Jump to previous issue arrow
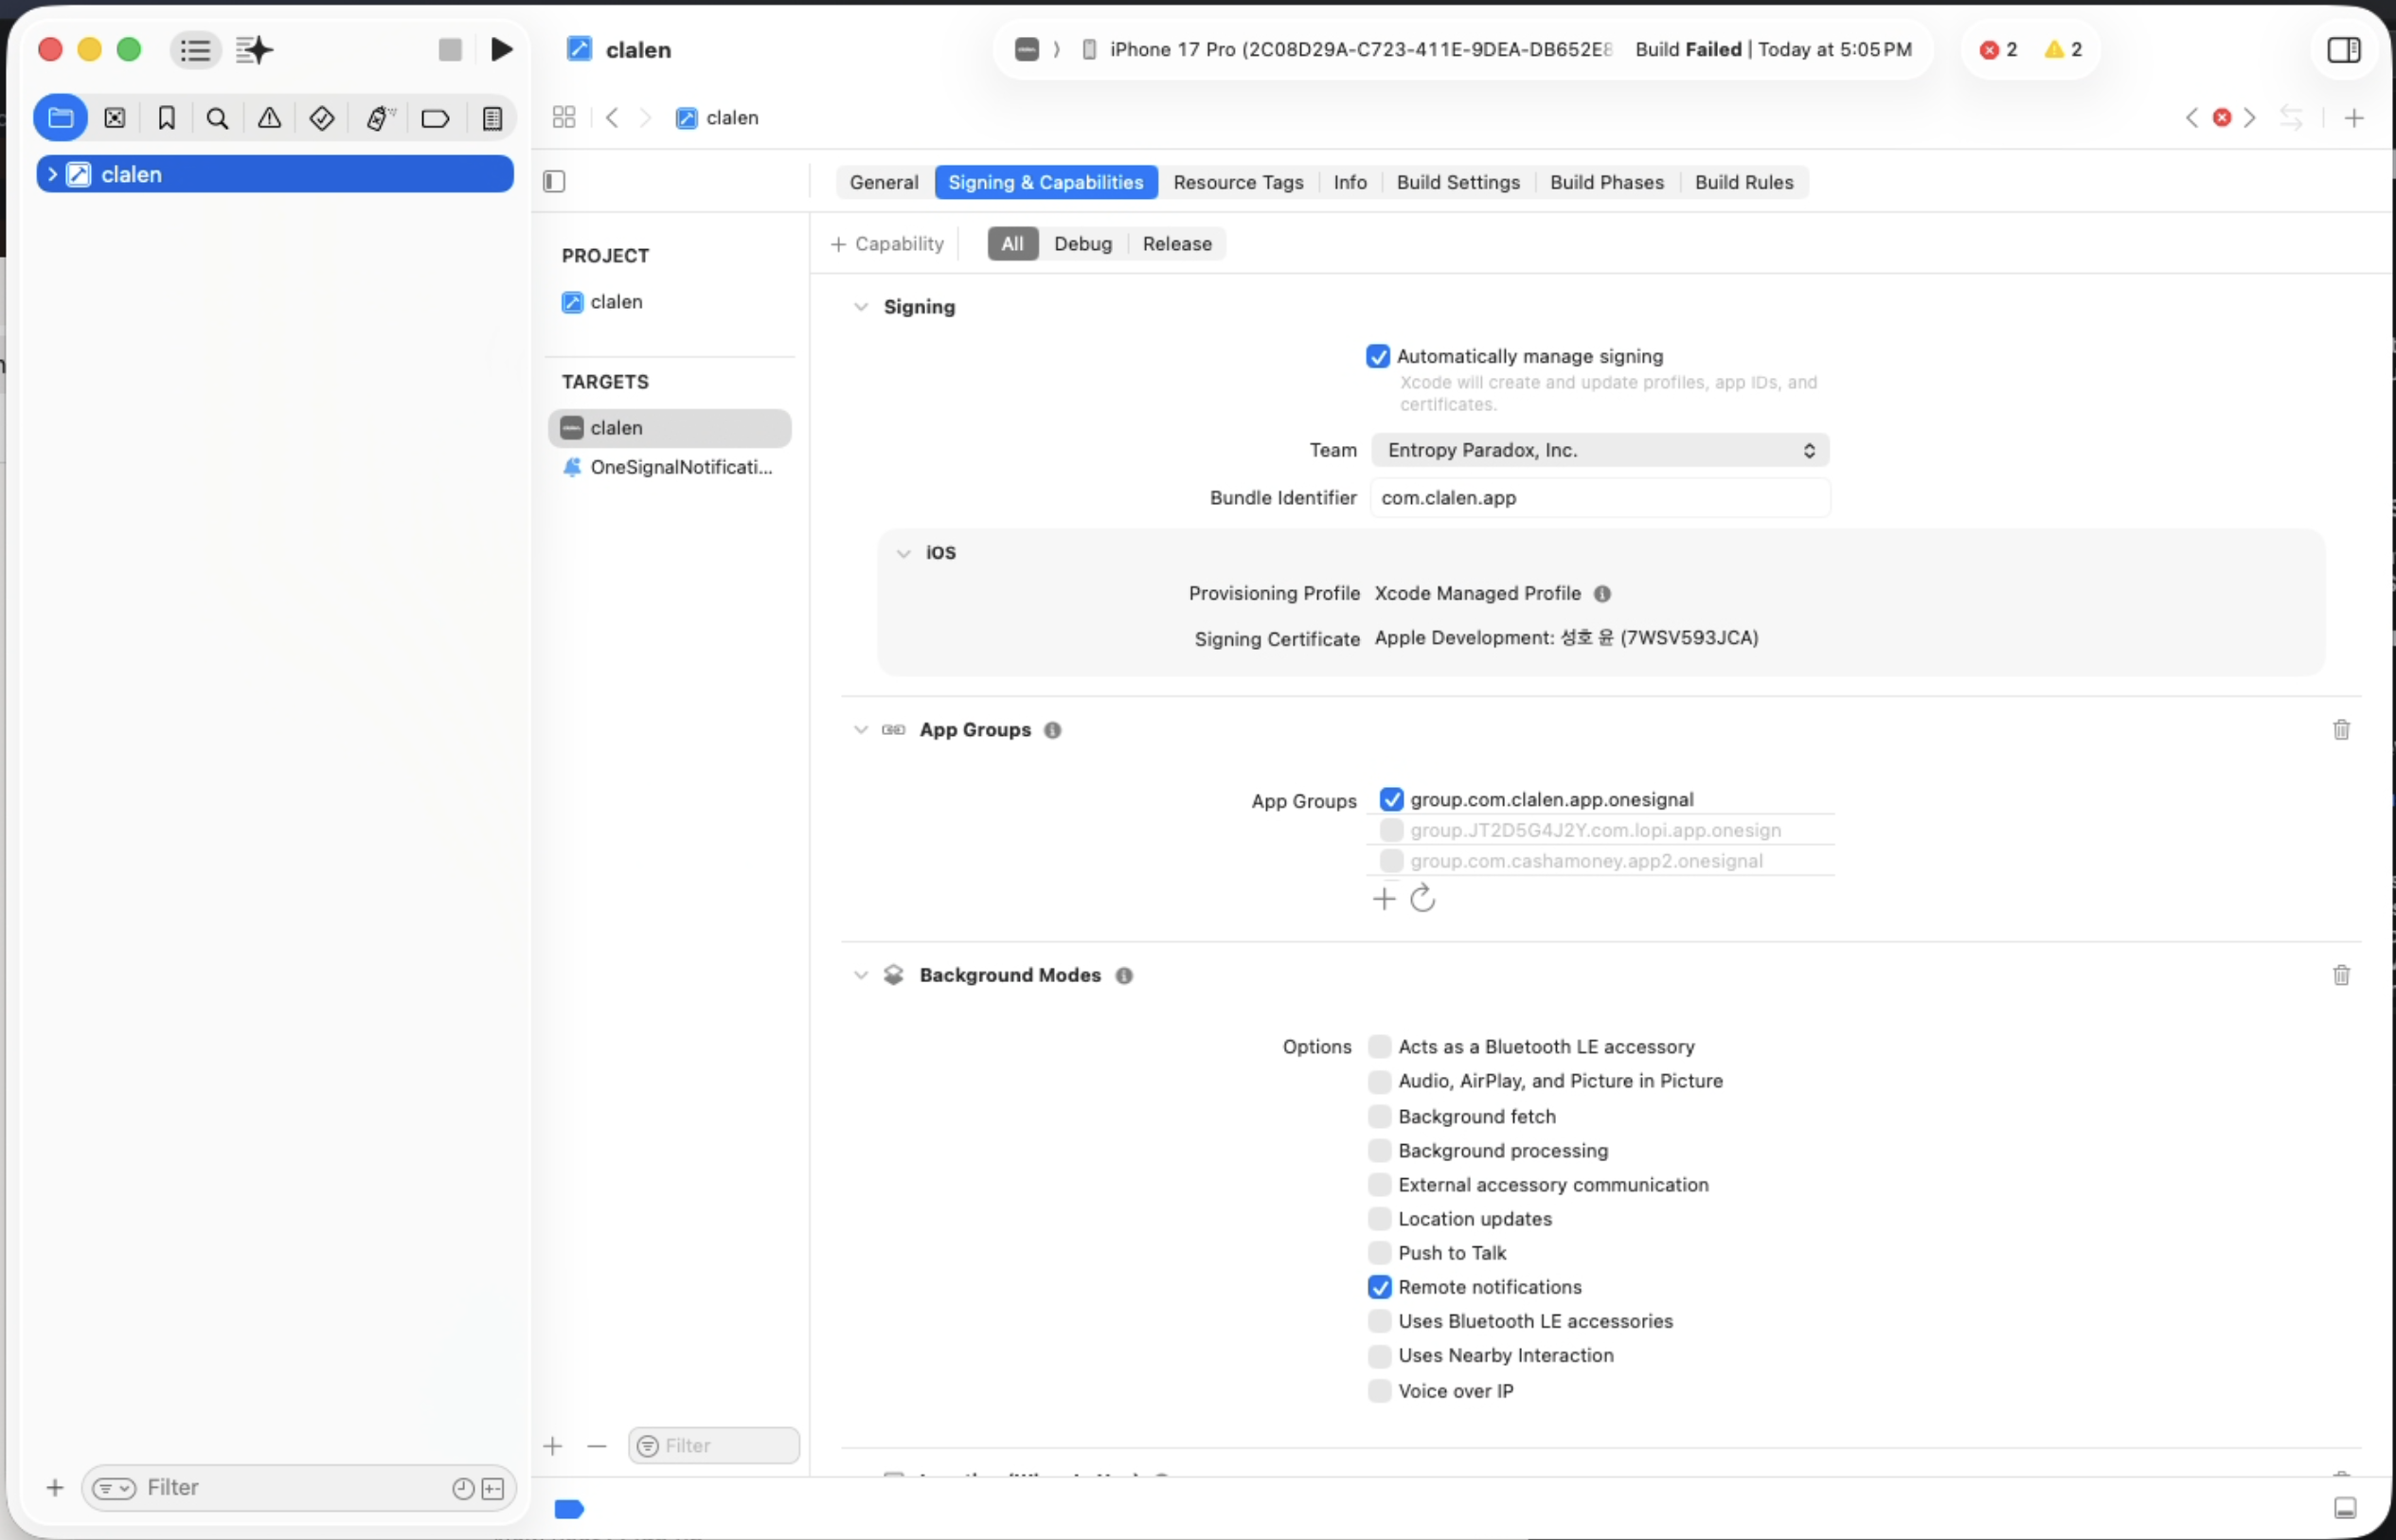2396x1540 pixels. coord(2192,117)
